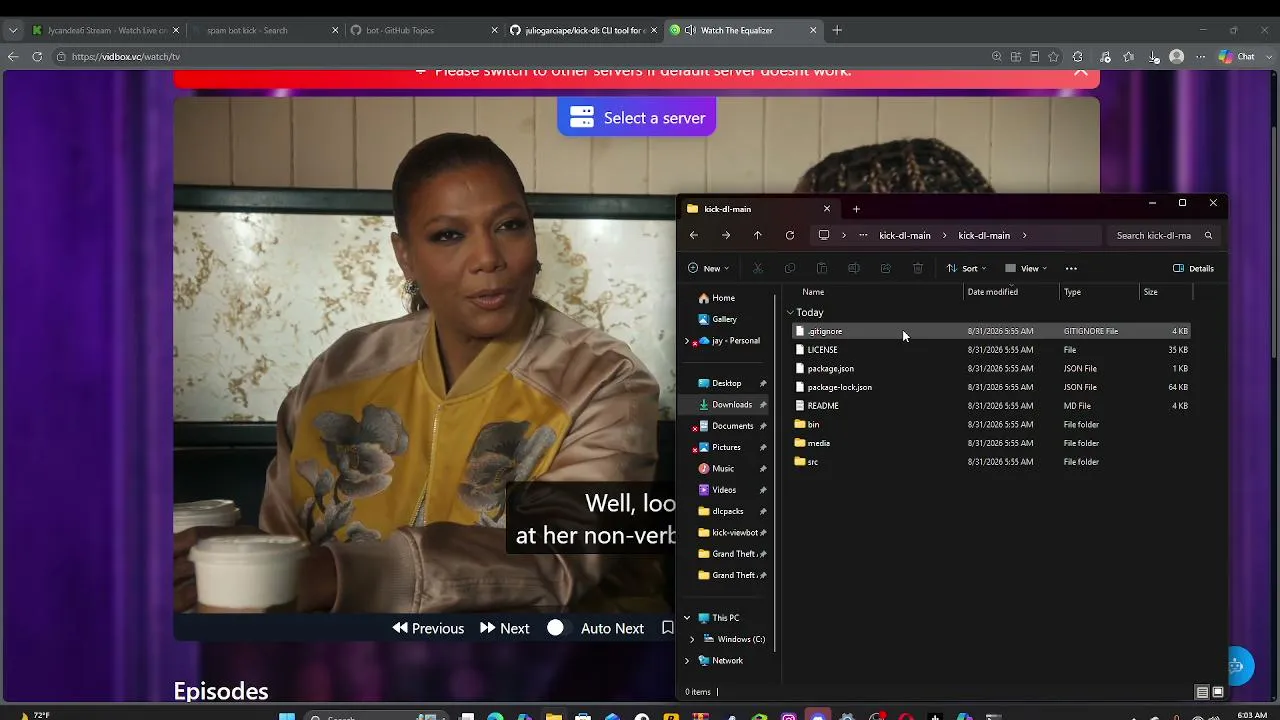Click the Delete trash icon in Explorer
Image resolution: width=1280 pixels, height=720 pixels.
(x=918, y=268)
